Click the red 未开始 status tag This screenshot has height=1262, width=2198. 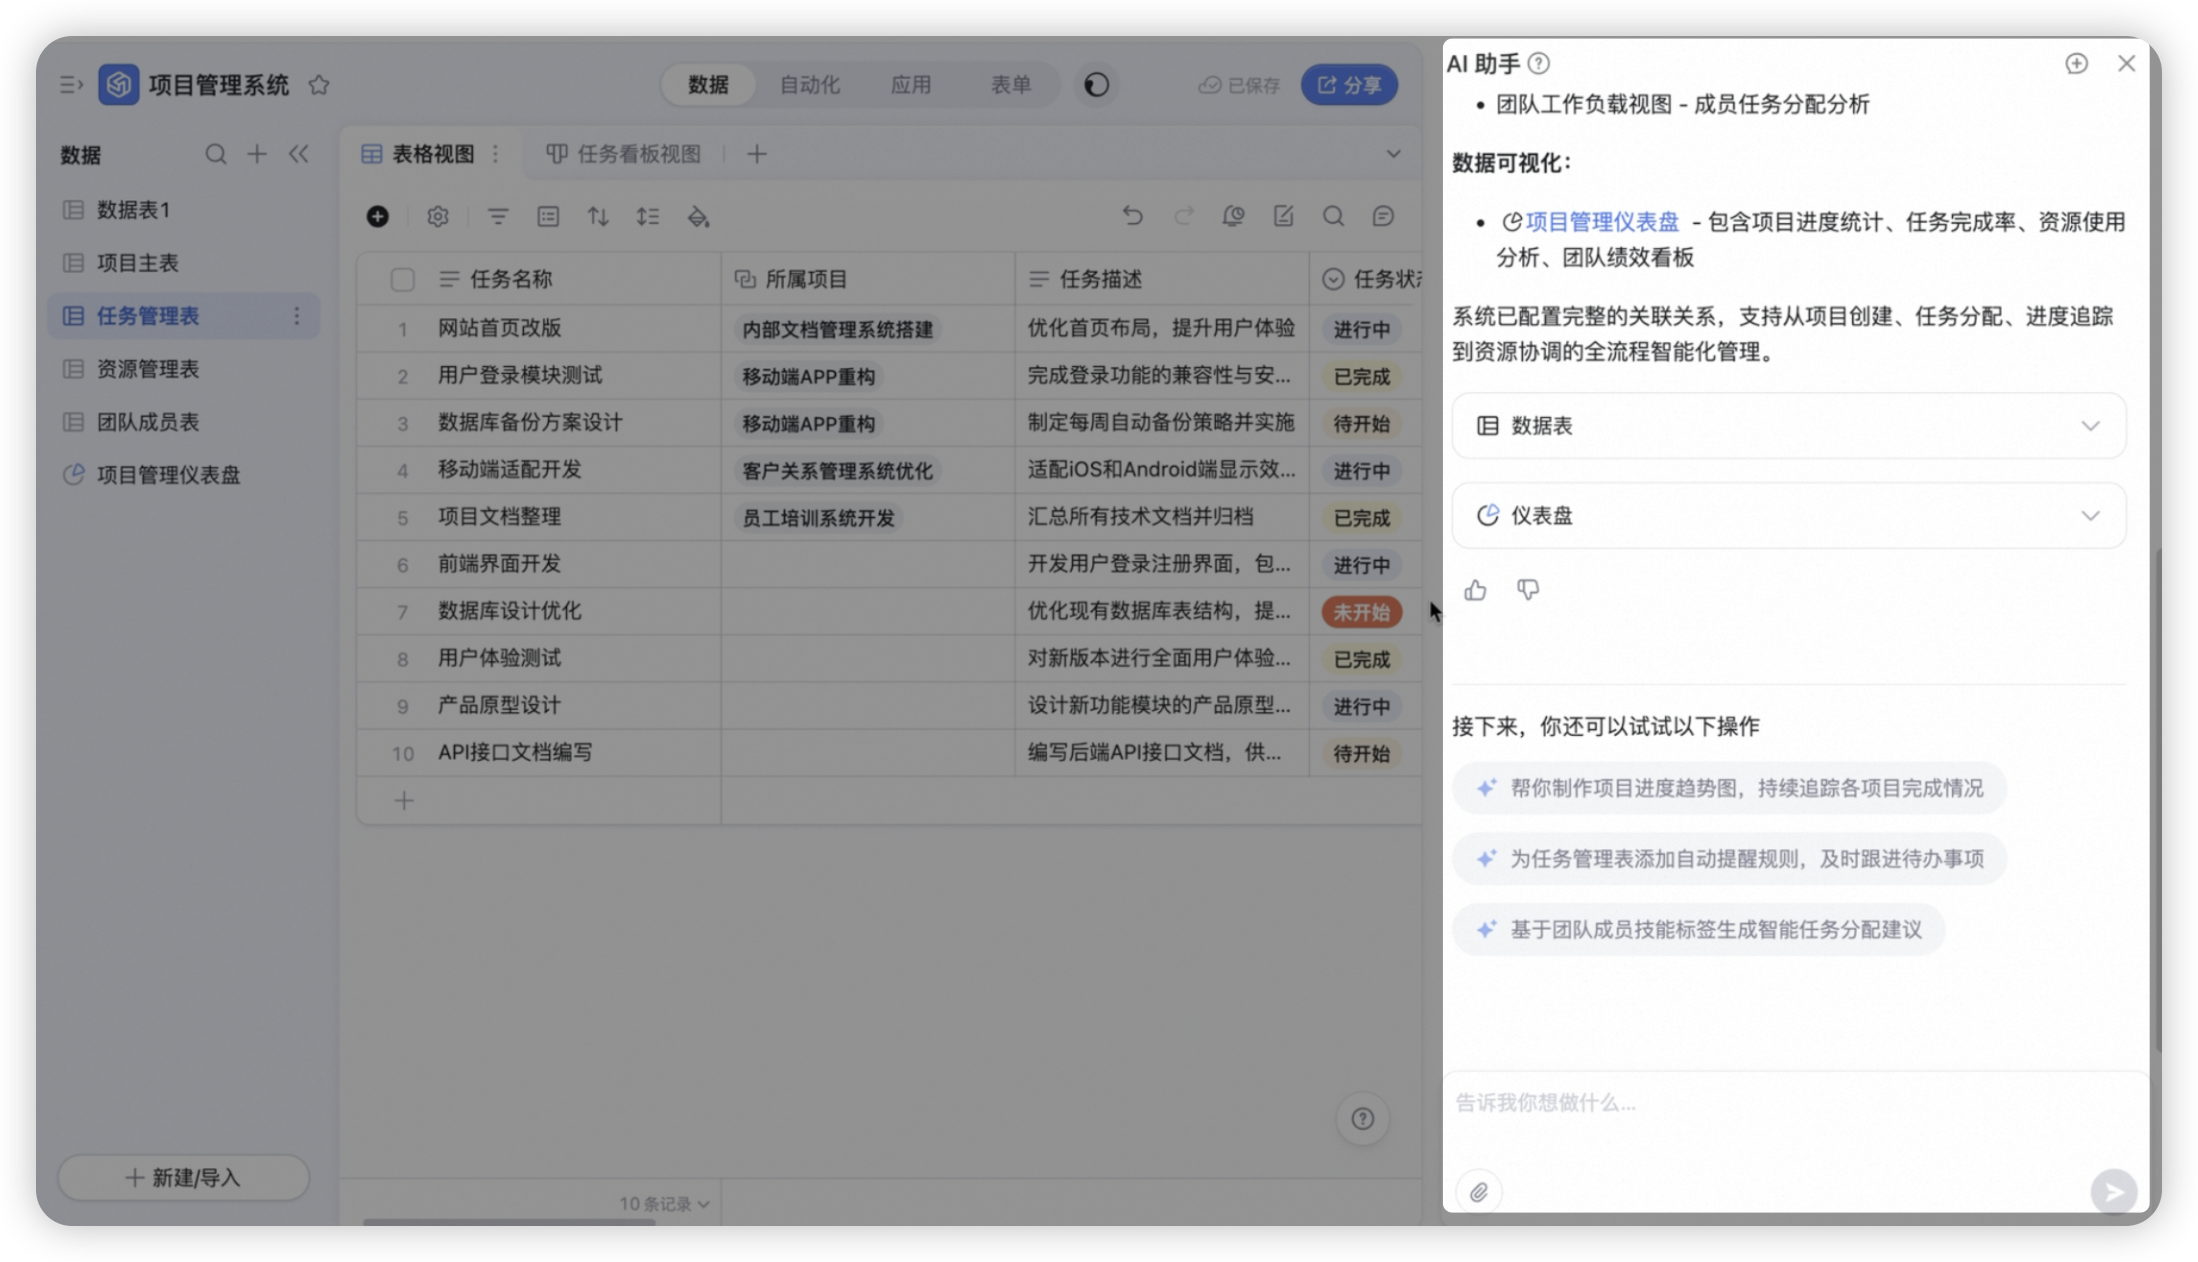click(x=1361, y=612)
